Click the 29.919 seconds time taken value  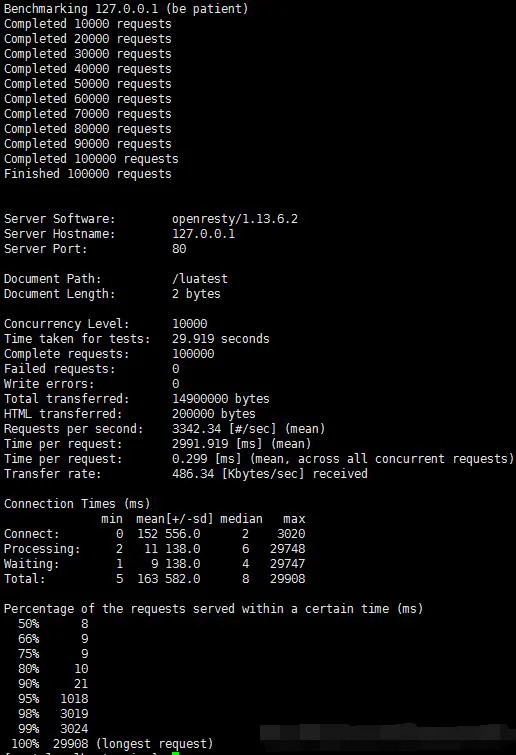coord(220,338)
